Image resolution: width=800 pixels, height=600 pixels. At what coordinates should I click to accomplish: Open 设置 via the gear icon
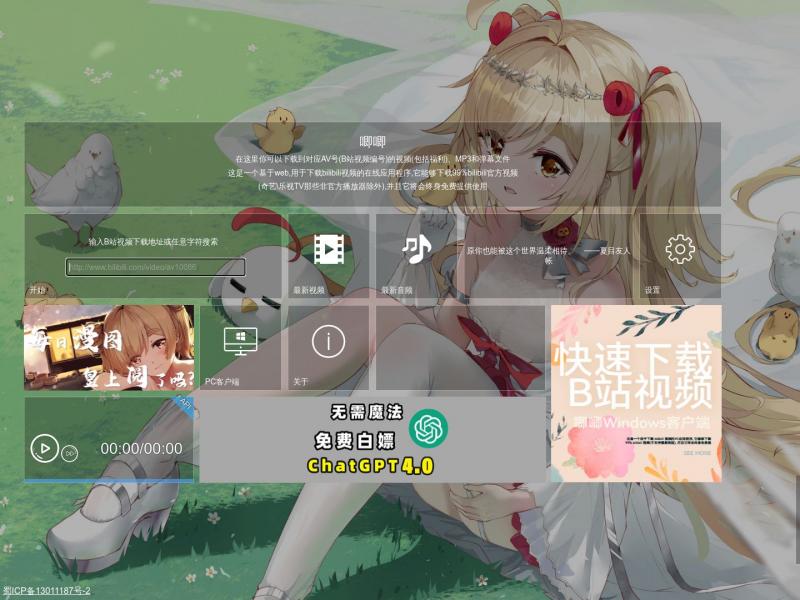tap(680, 249)
